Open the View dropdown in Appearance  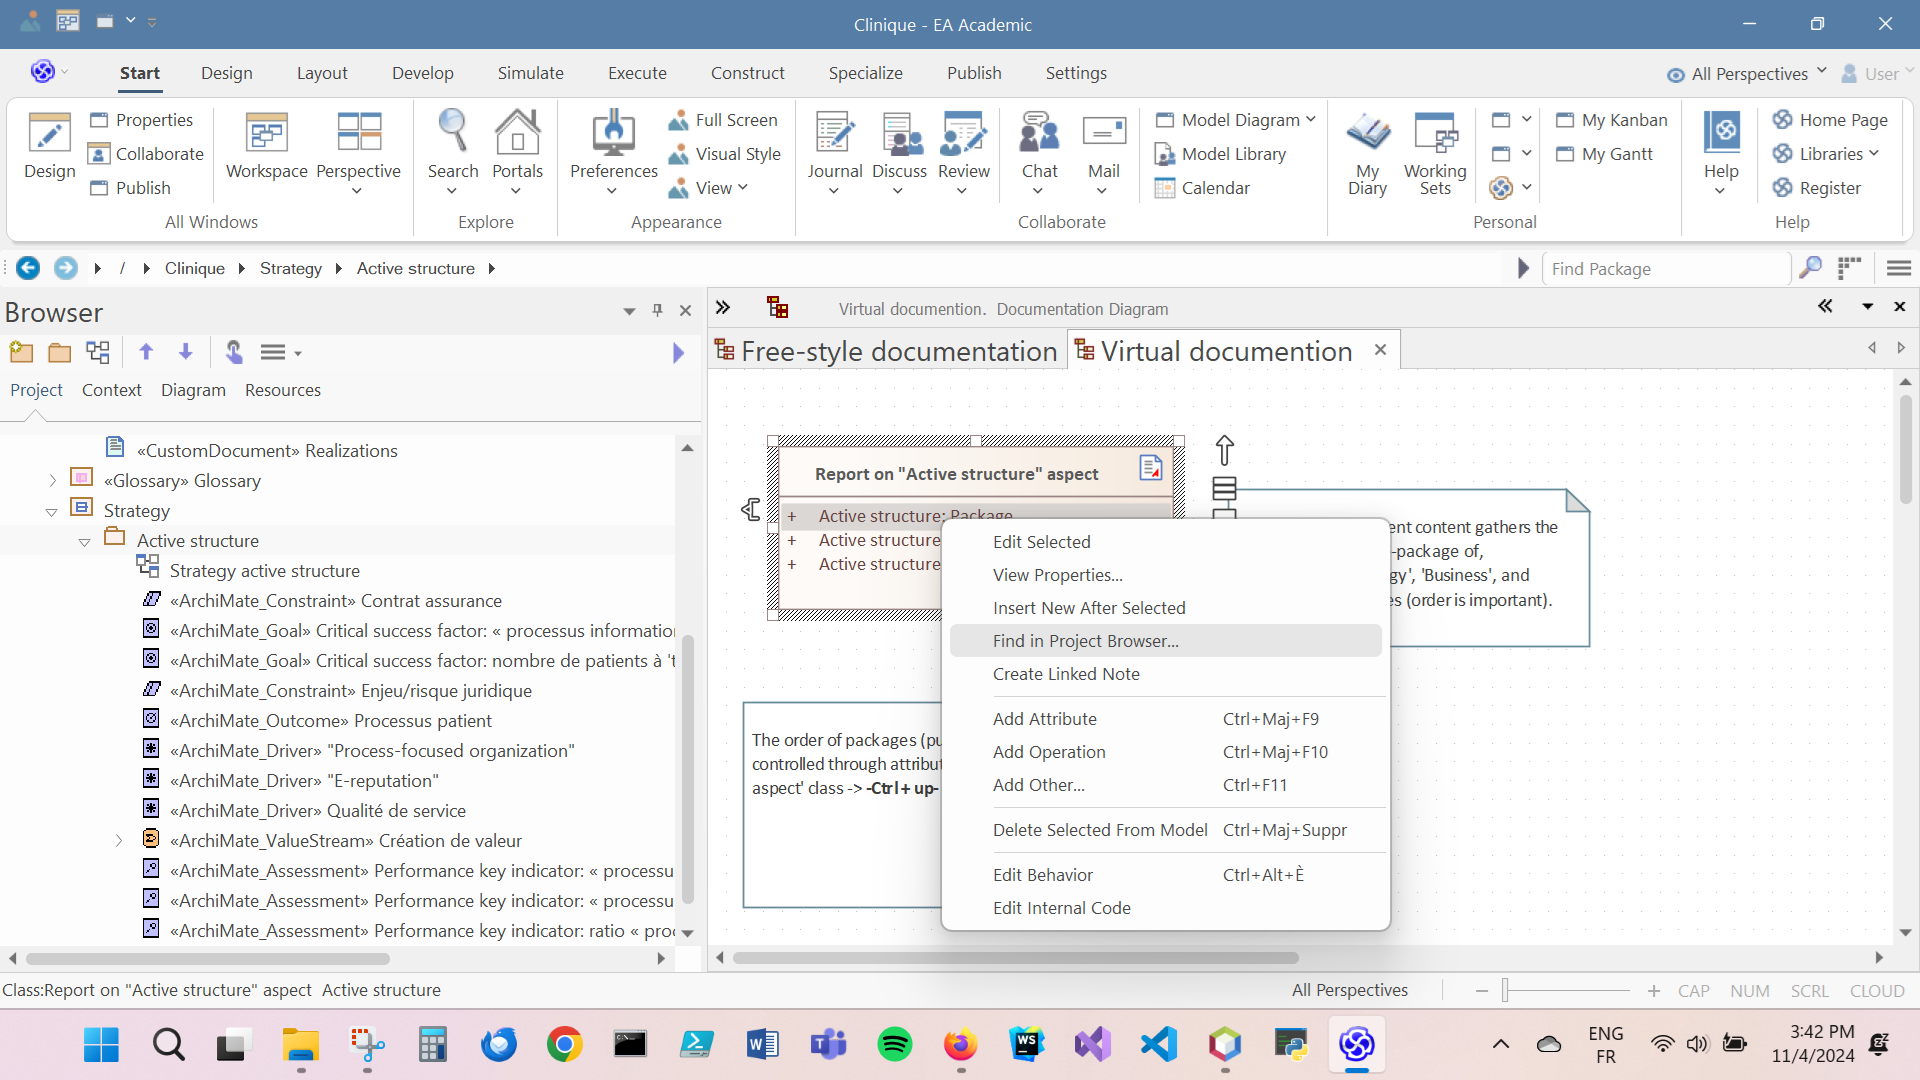709,188
